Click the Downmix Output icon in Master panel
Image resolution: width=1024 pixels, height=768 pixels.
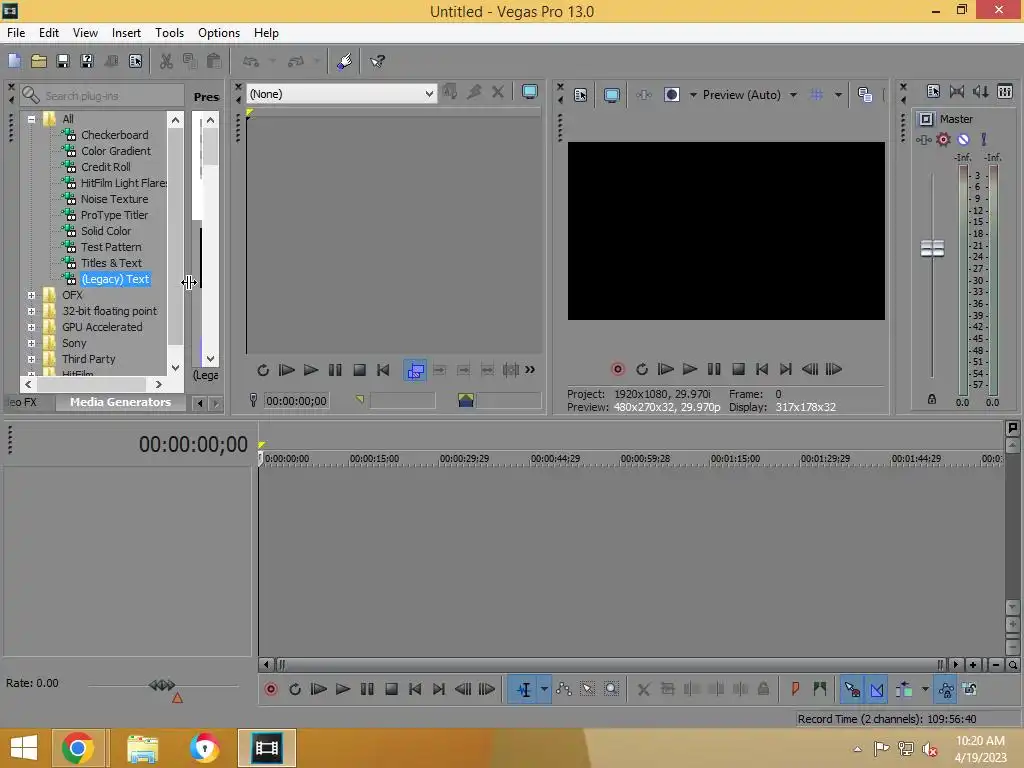957,91
